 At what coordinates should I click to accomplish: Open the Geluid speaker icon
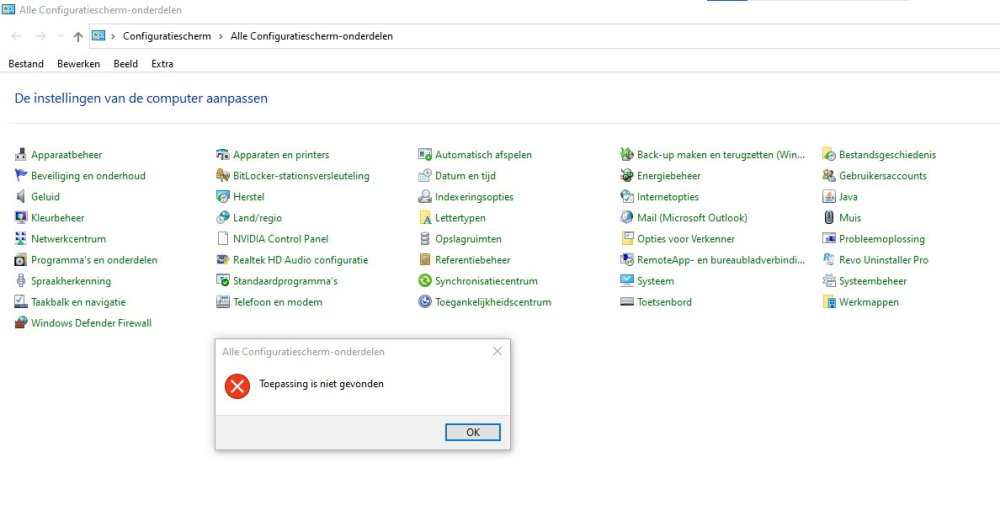(20, 196)
